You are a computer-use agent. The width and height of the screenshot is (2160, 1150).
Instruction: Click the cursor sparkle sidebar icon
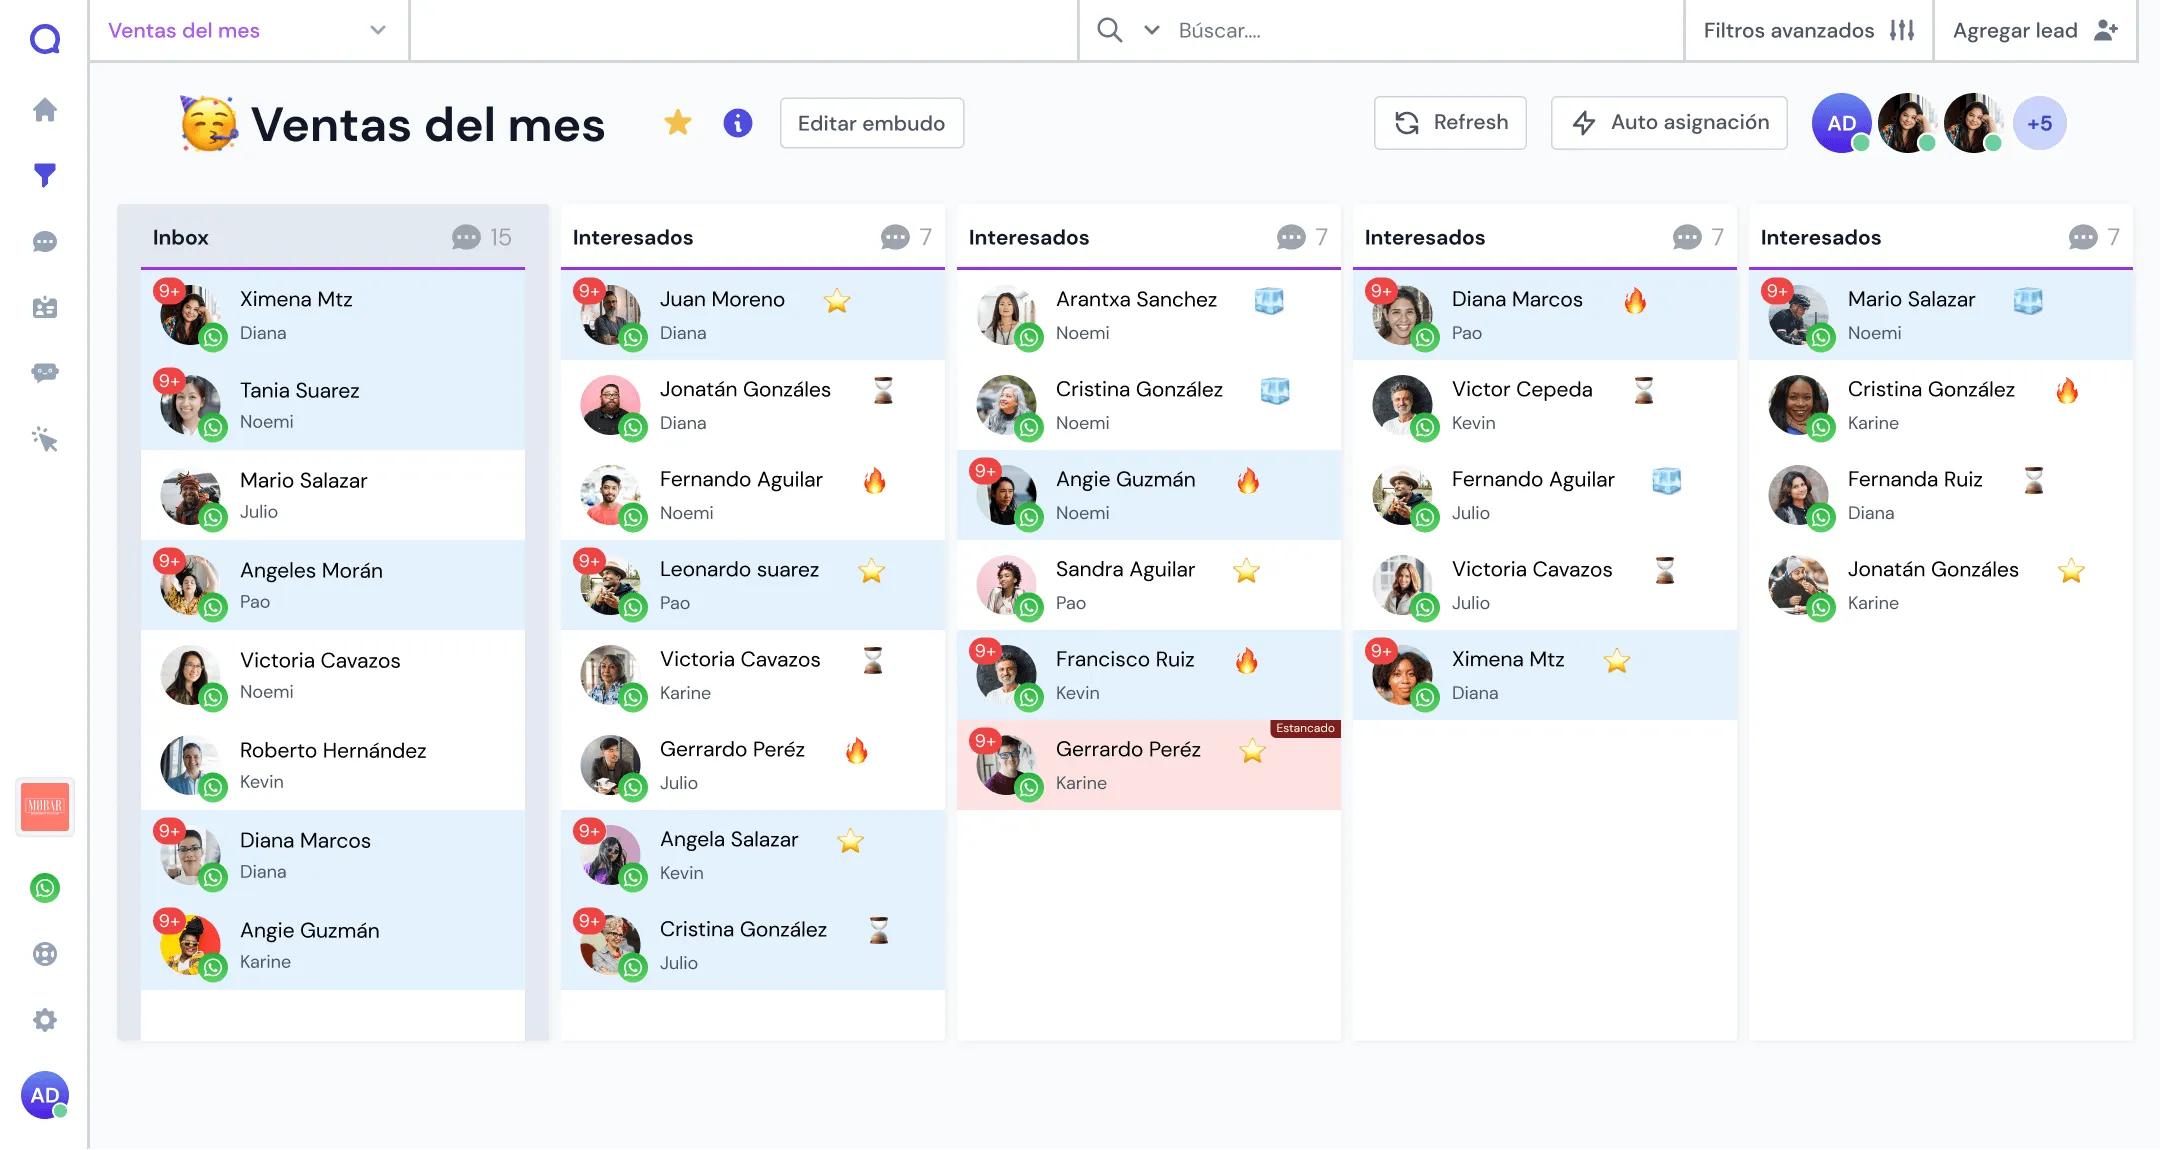[x=45, y=439]
